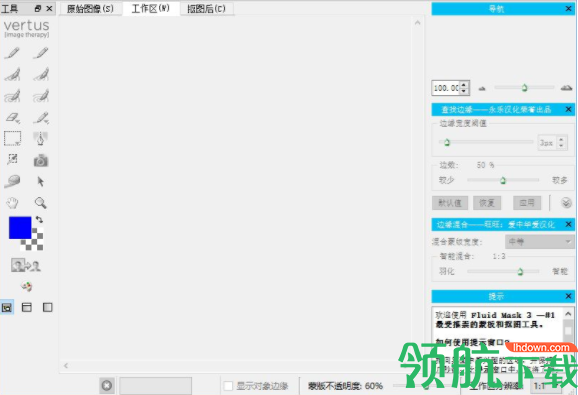Close the 导航 panel

(568, 8)
